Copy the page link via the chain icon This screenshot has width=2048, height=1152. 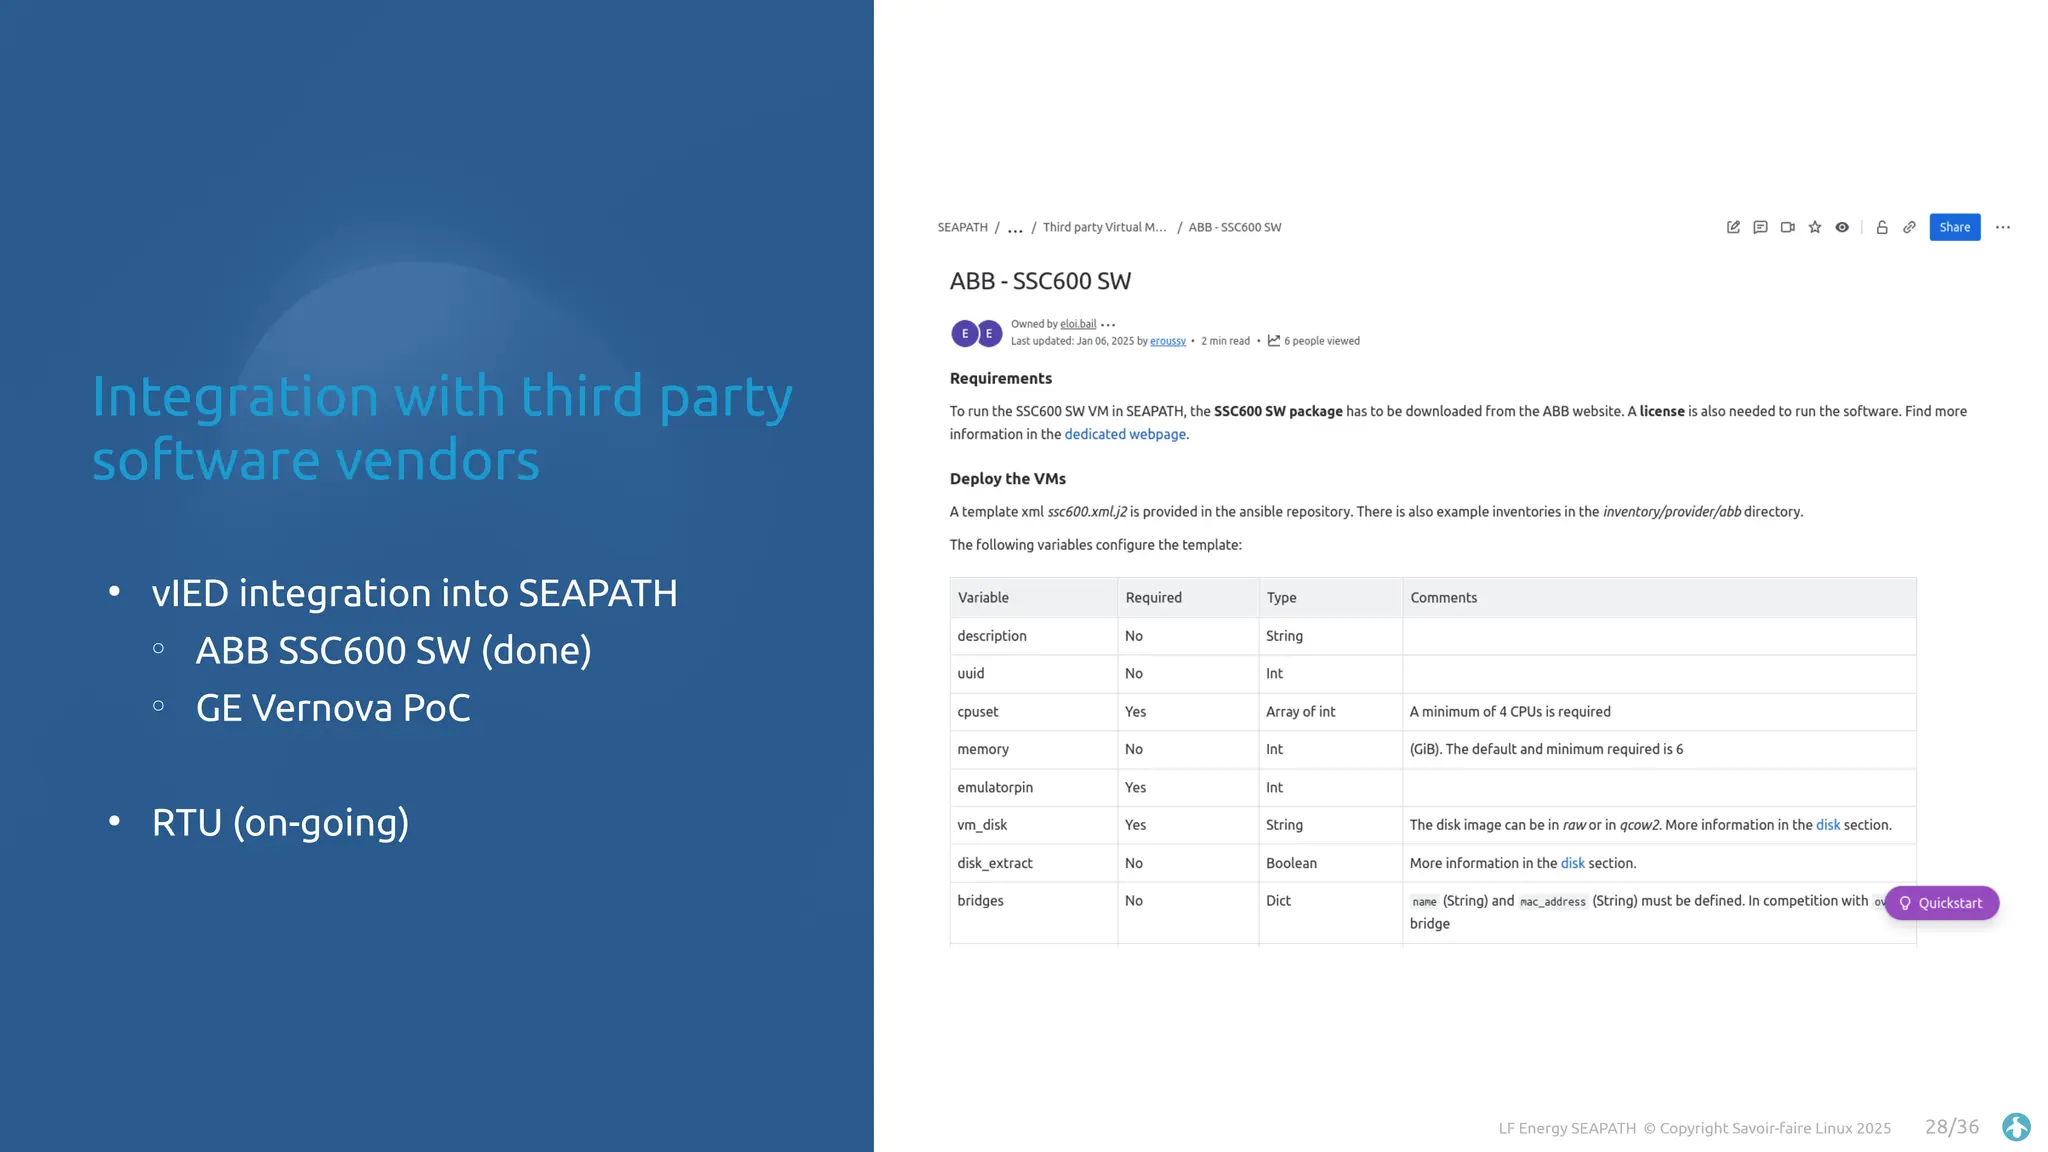click(1909, 227)
